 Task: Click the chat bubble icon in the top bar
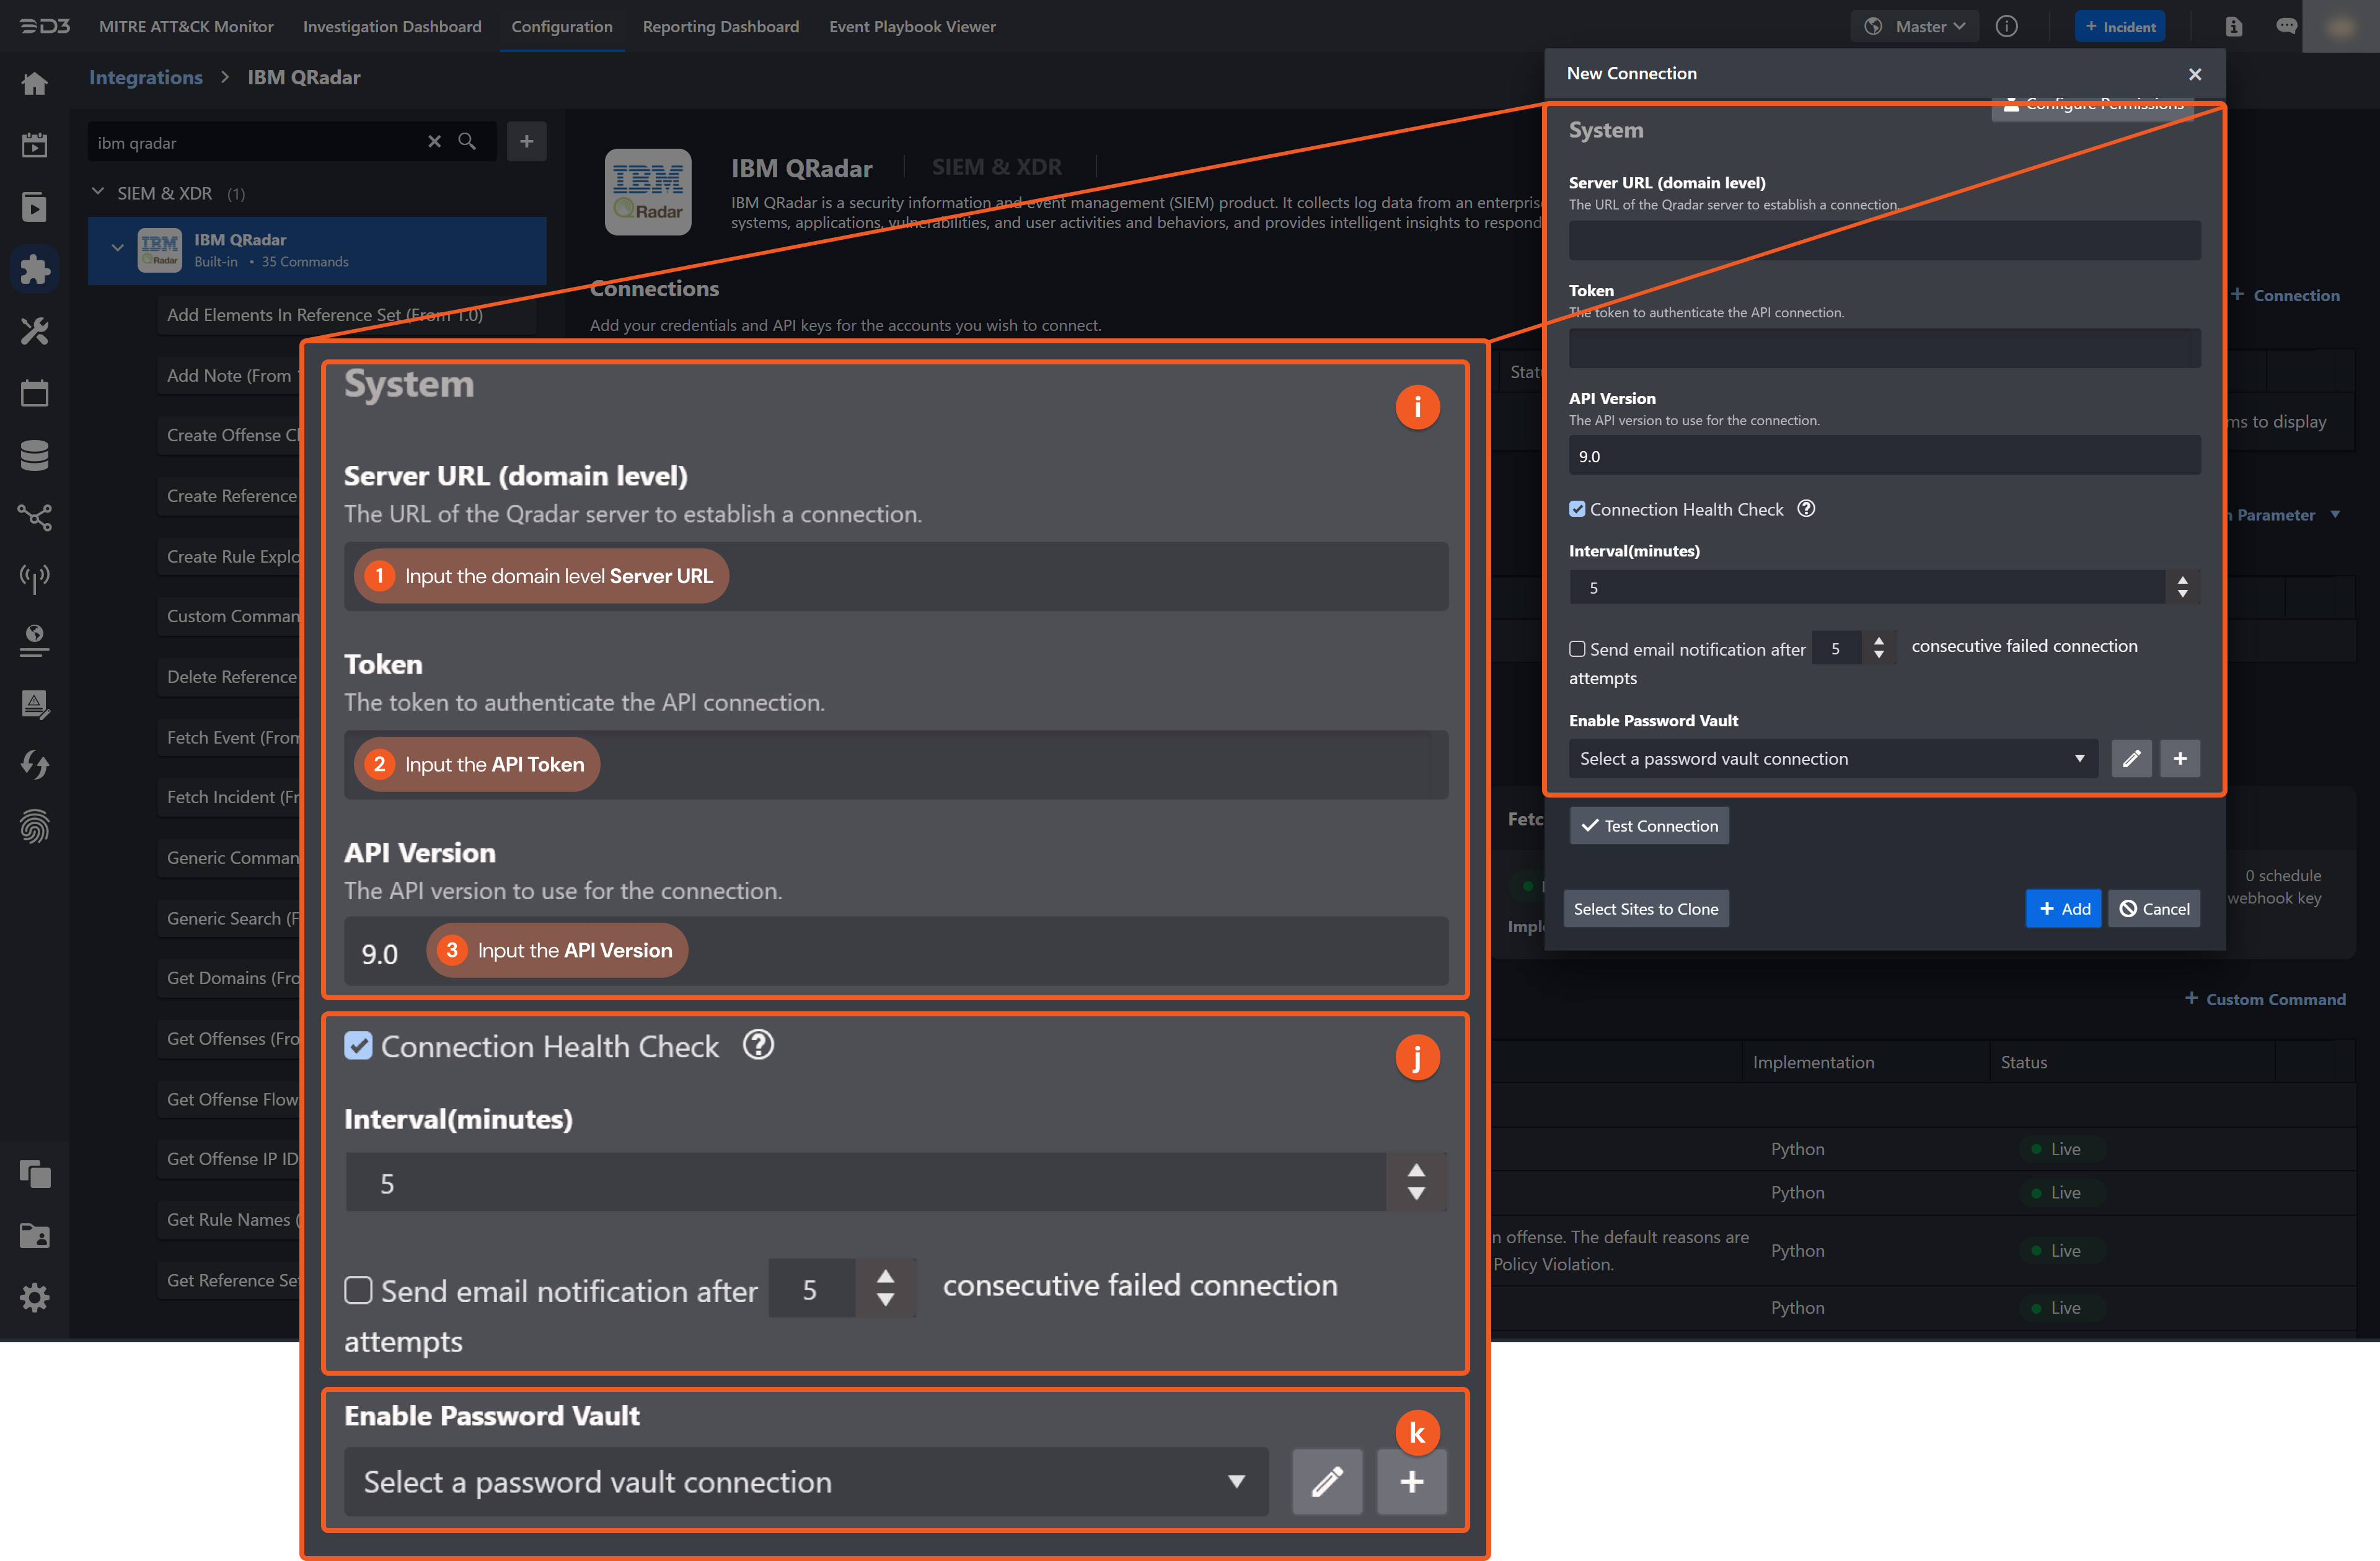2286,26
